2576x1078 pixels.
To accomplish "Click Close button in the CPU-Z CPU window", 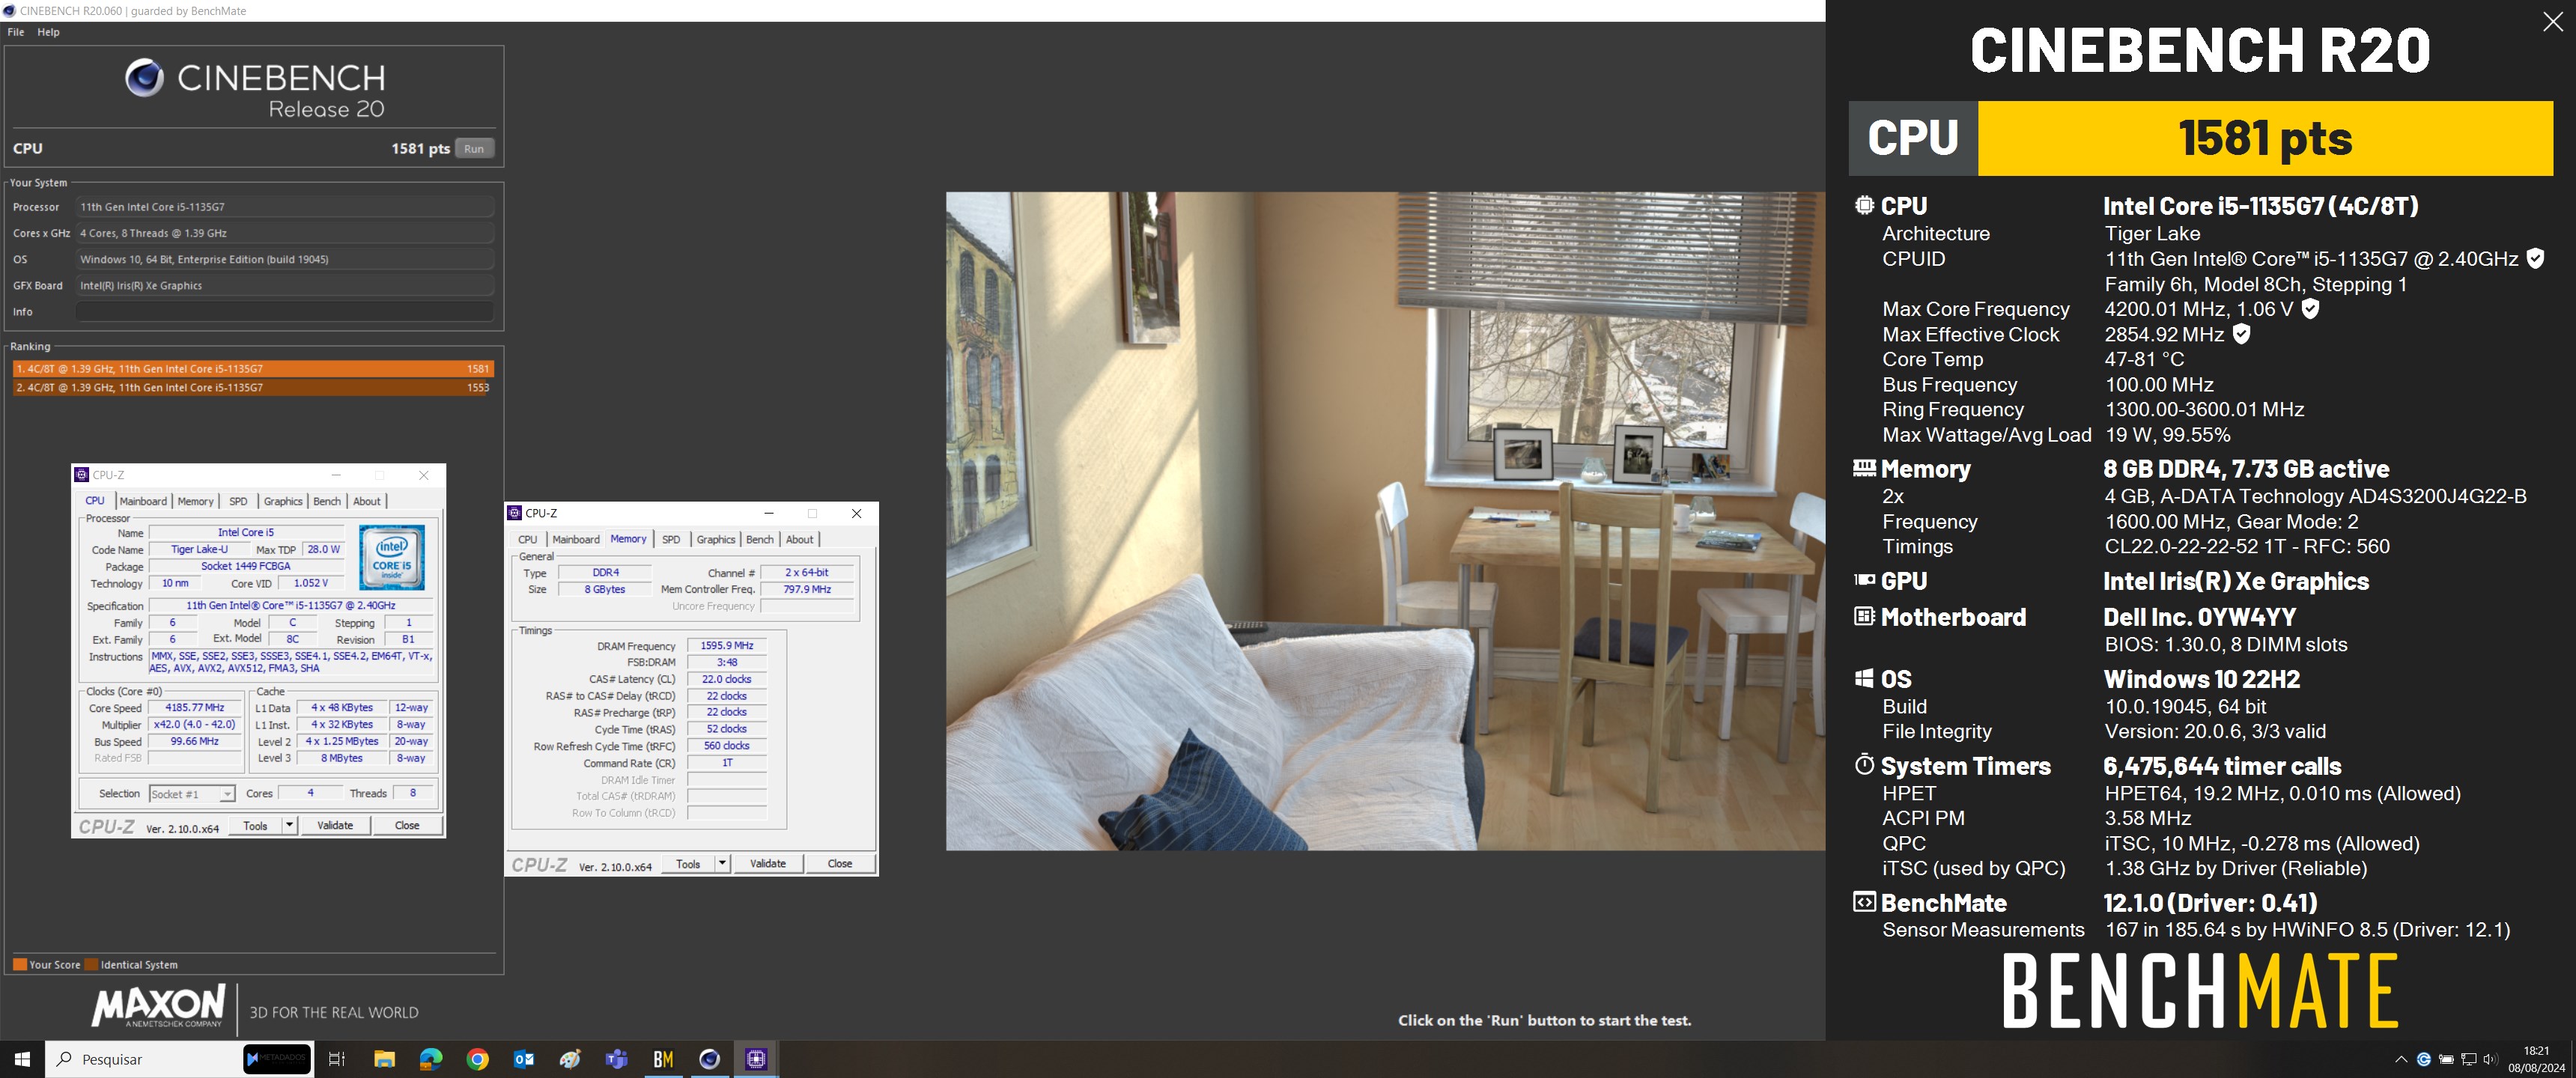I will coord(407,825).
